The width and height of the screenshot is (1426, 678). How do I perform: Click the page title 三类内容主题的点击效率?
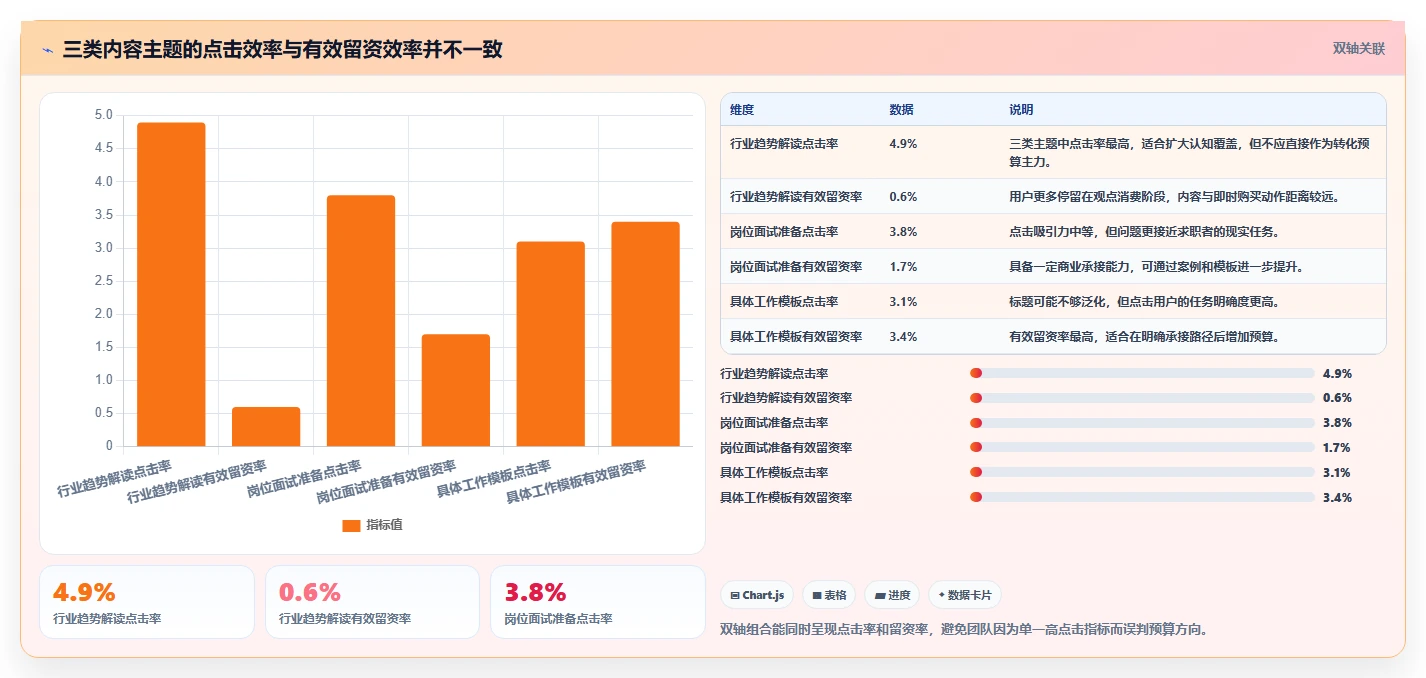(283, 50)
